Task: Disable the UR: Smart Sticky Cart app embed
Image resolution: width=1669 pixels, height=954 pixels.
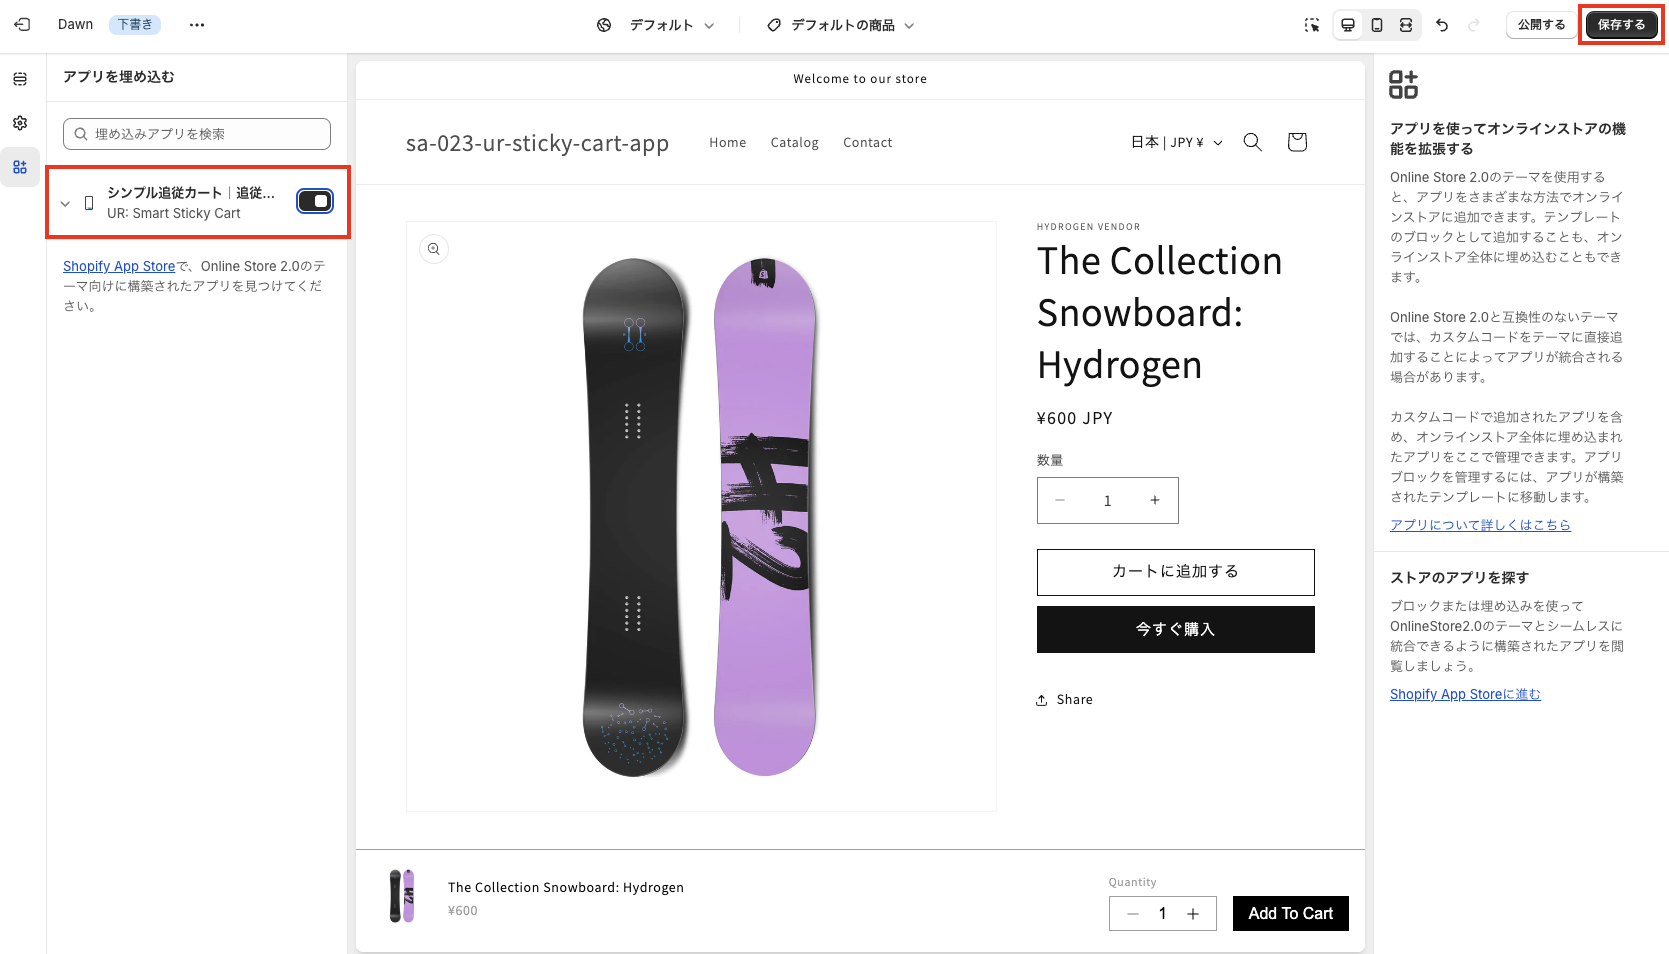Action: [x=315, y=201]
